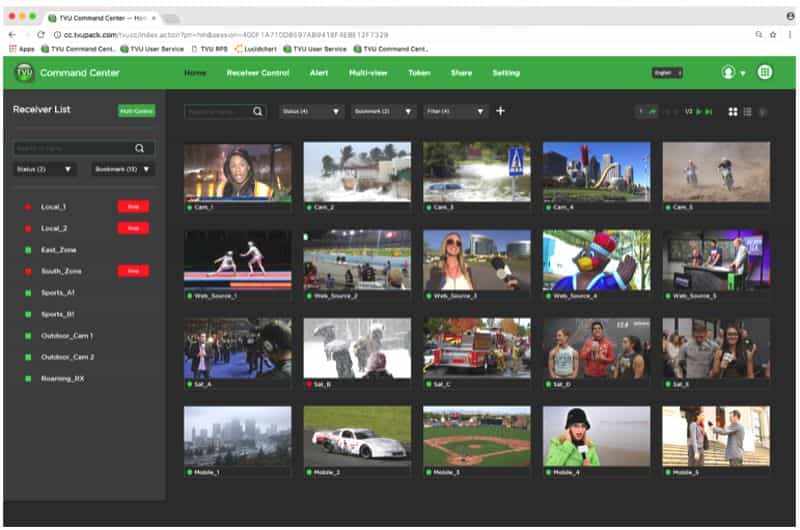Expand the Filter (4) dropdown
800x530 pixels.
pyautogui.click(x=455, y=111)
